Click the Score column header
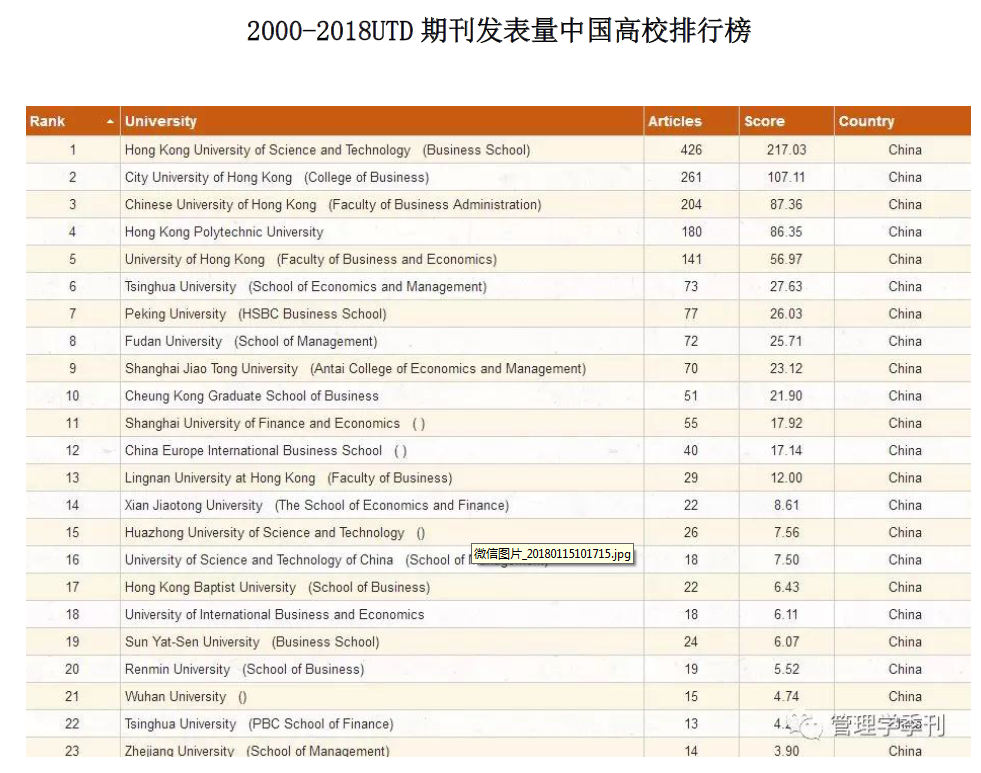The width and height of the screenshot is (981, 773). [x=764, y=122]
